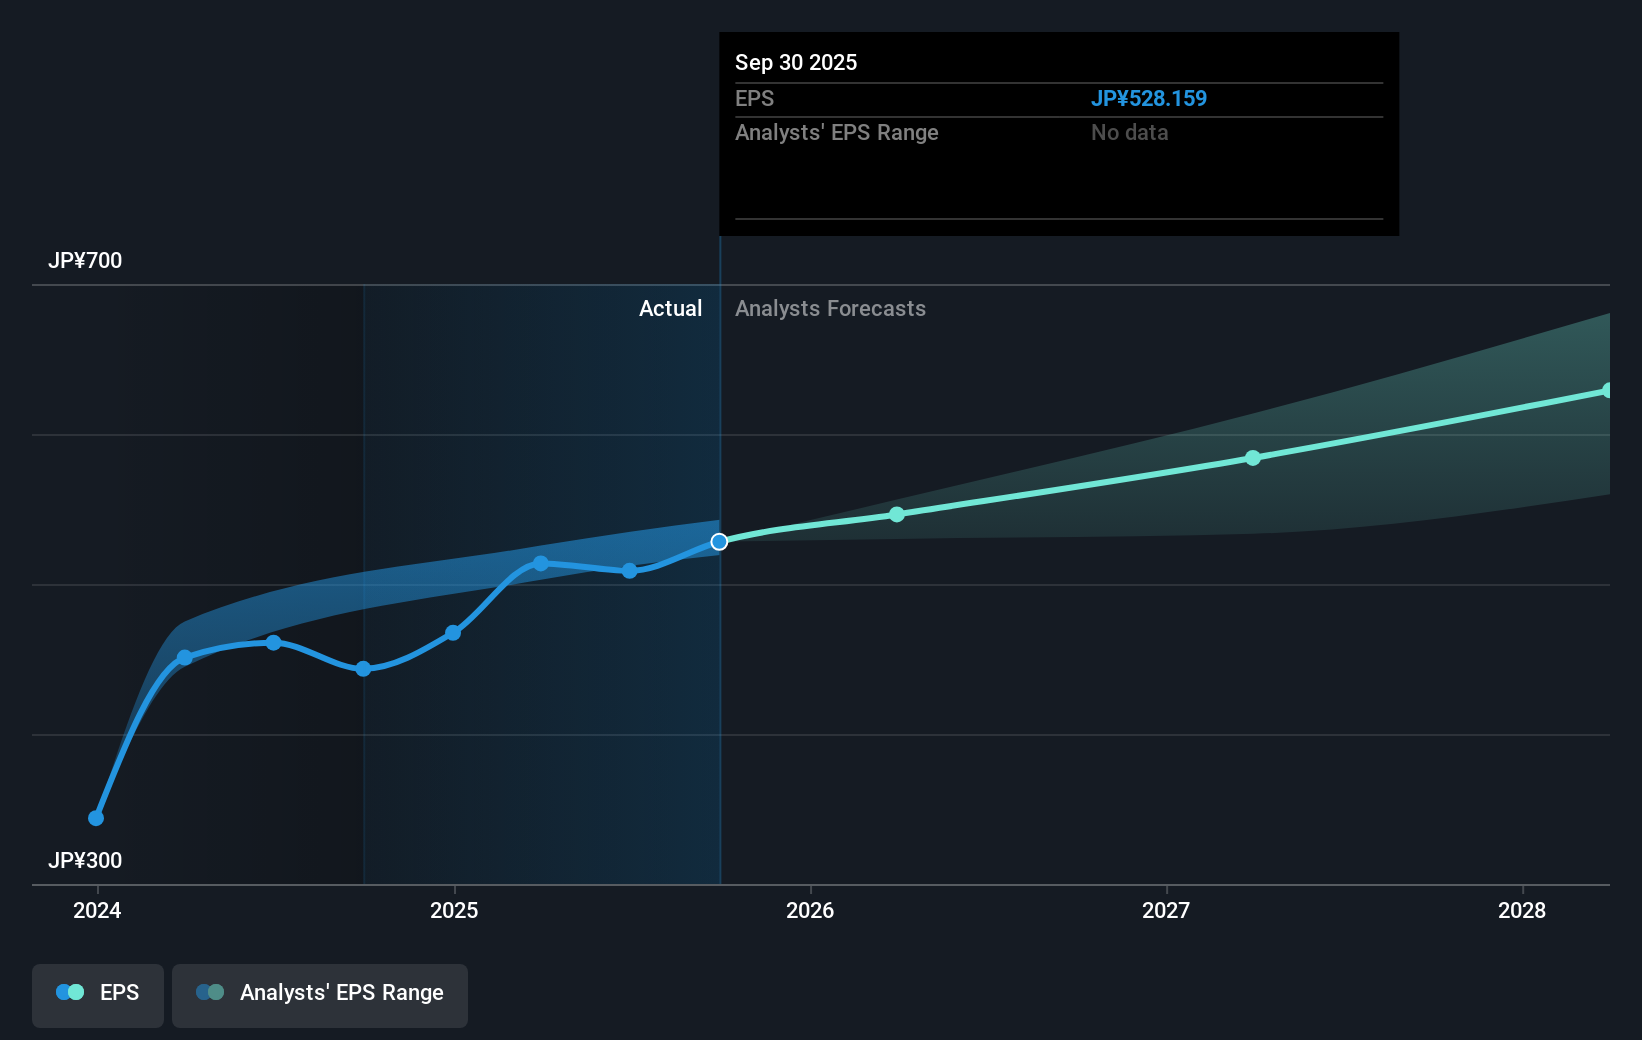Click the 2026 x-axis label

coord(810,910)
